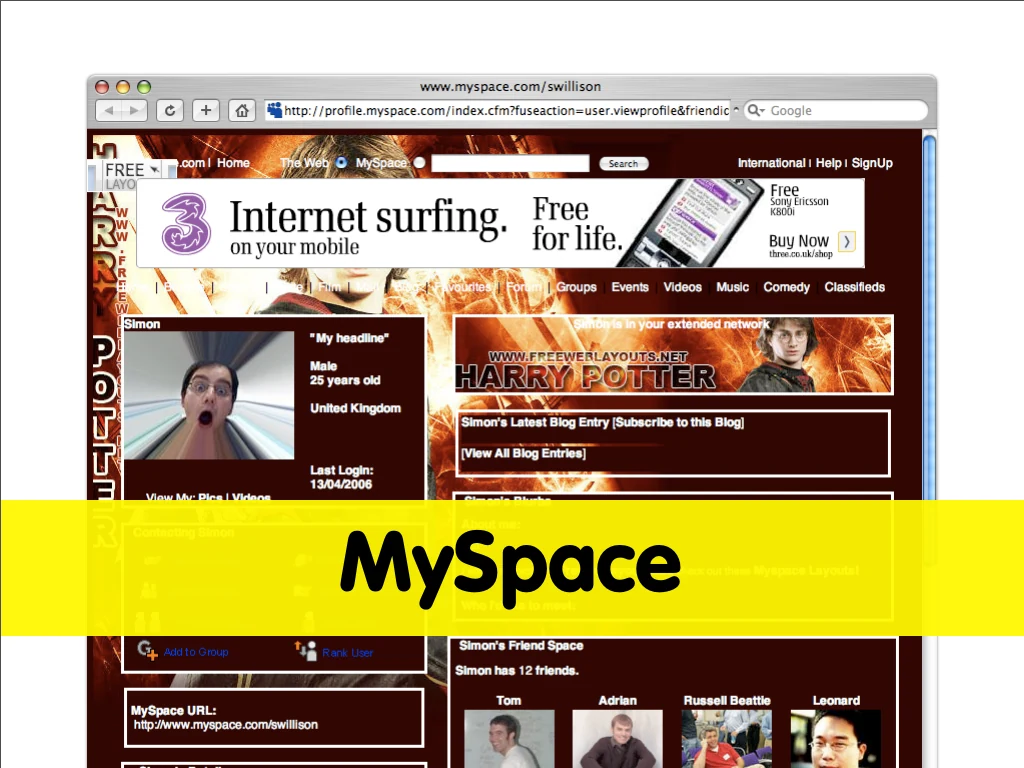This screenshot has height=768, width=1024.
Task: Go to MySpace Home link
Action: click(233, 163)
